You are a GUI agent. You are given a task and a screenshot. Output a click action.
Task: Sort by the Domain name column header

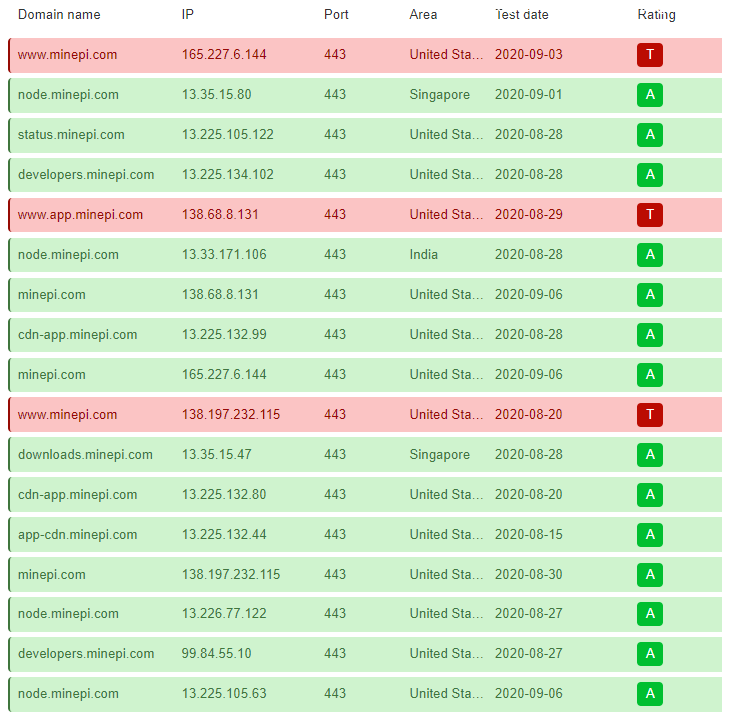[59, 15]
